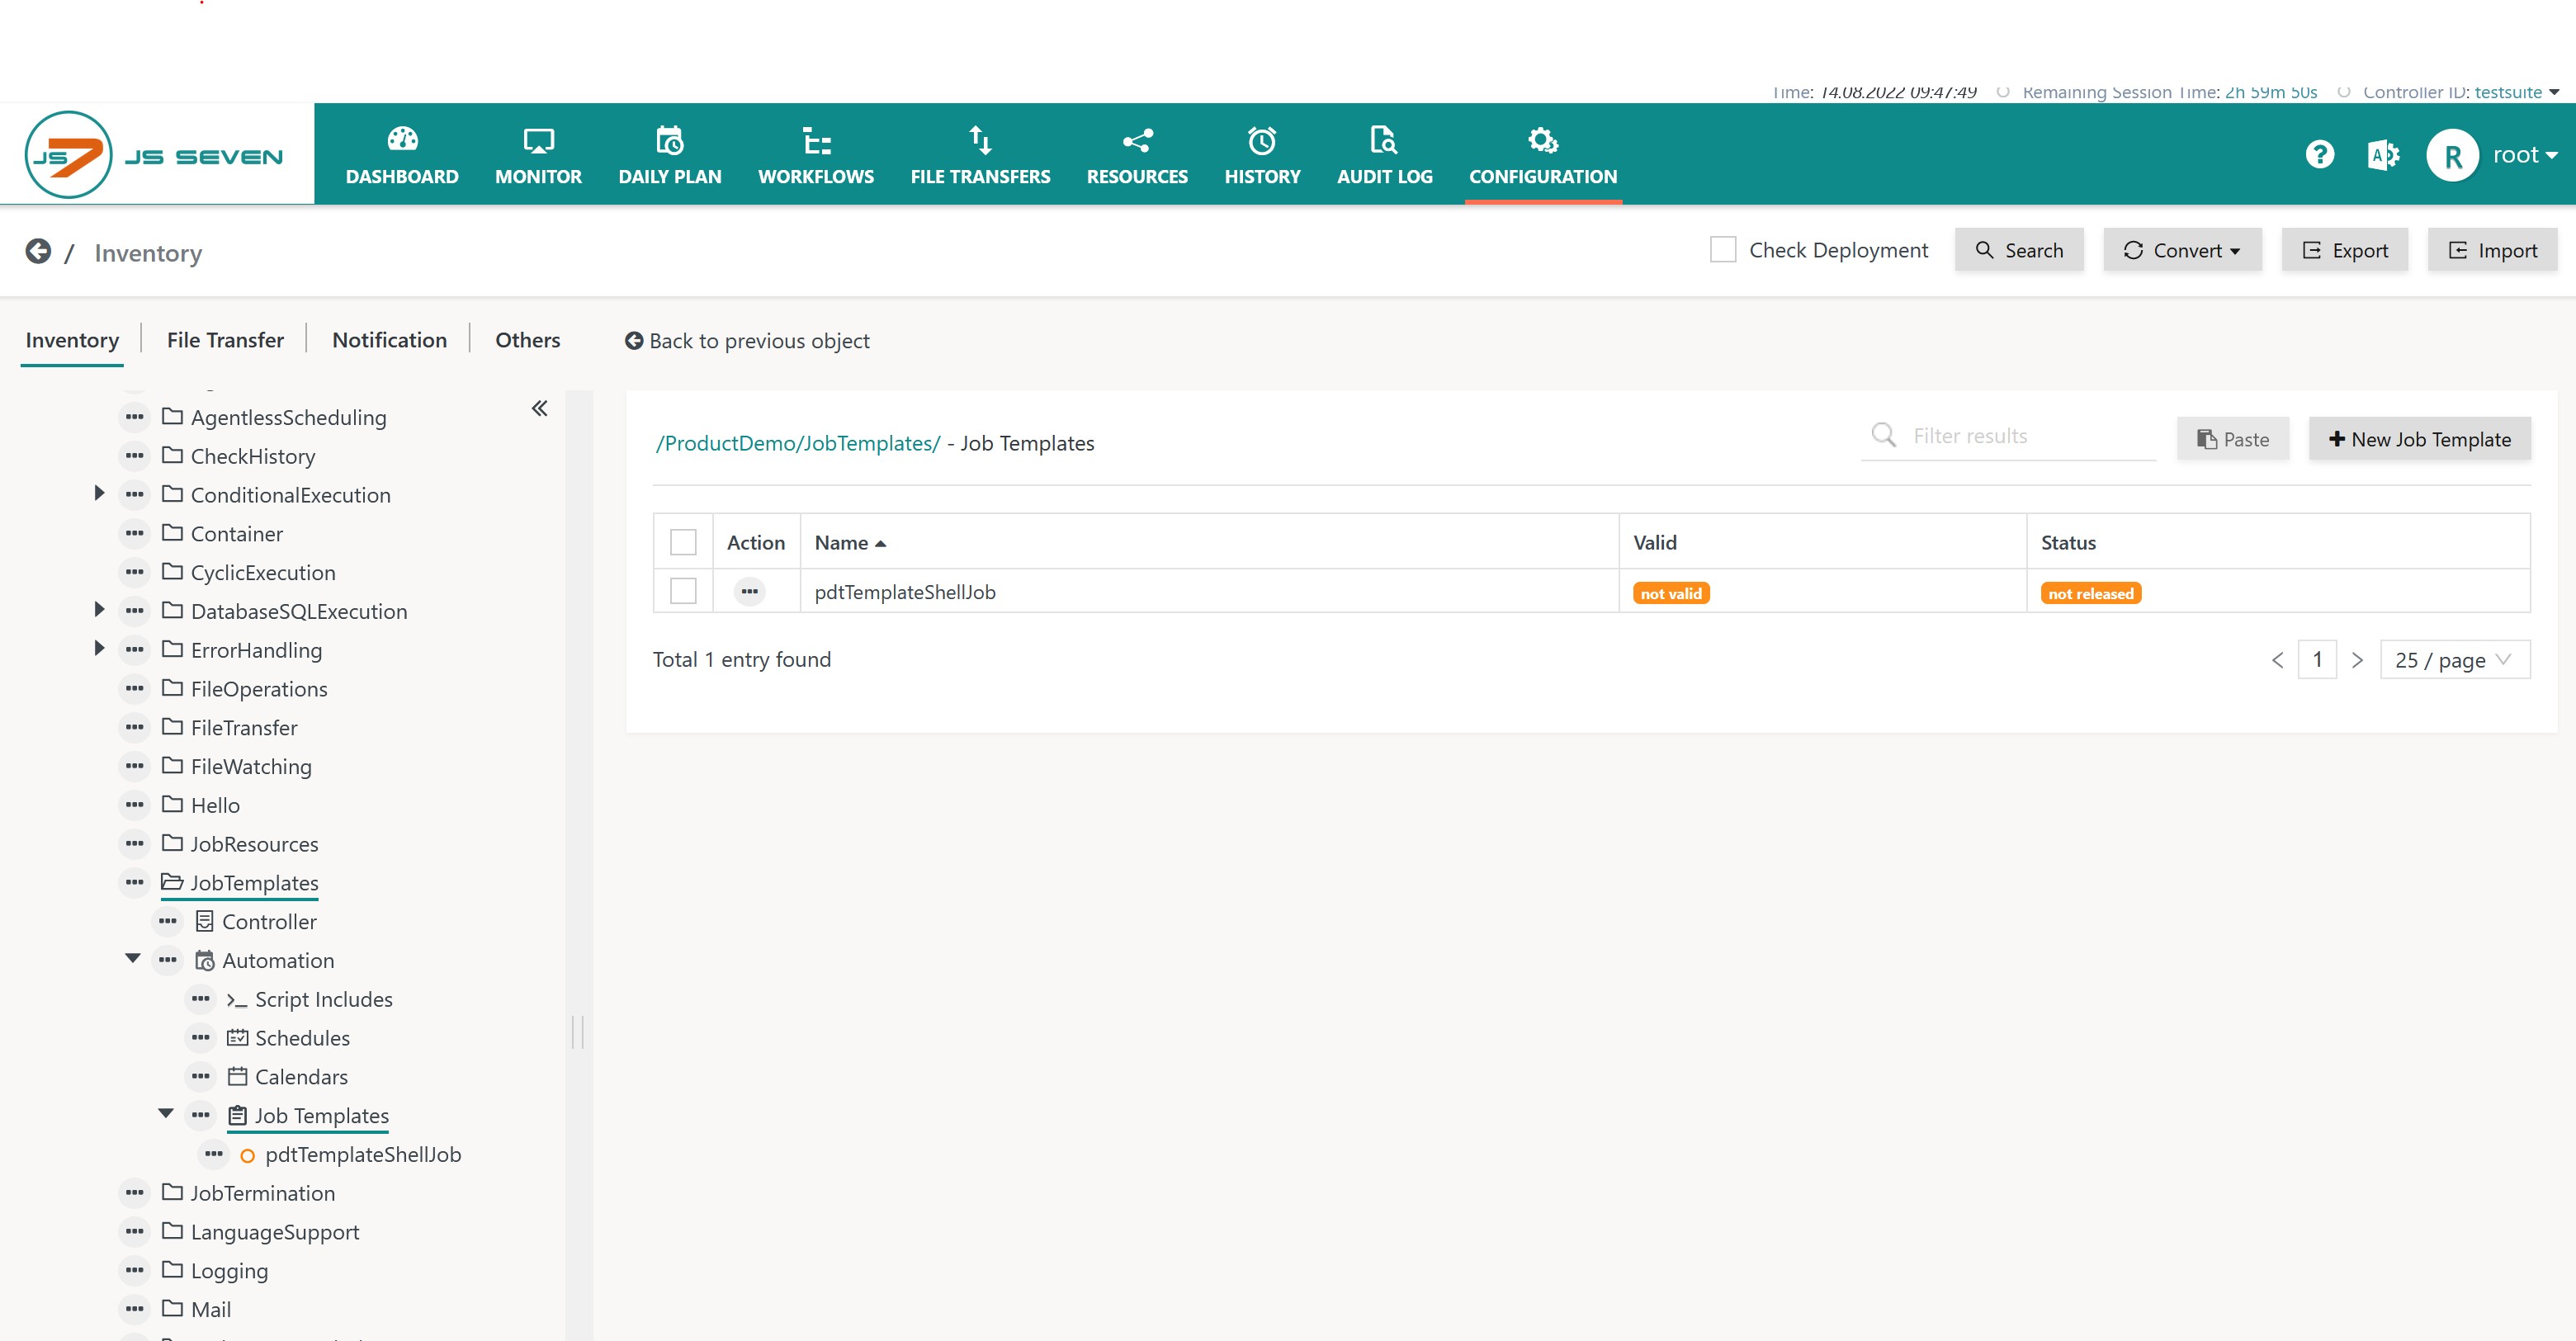Image resolution: width=2576 pixels, height=1341 pixels.
Task: Open ellipsis menu for Calendars node
Action: [x=201, y=1076]
